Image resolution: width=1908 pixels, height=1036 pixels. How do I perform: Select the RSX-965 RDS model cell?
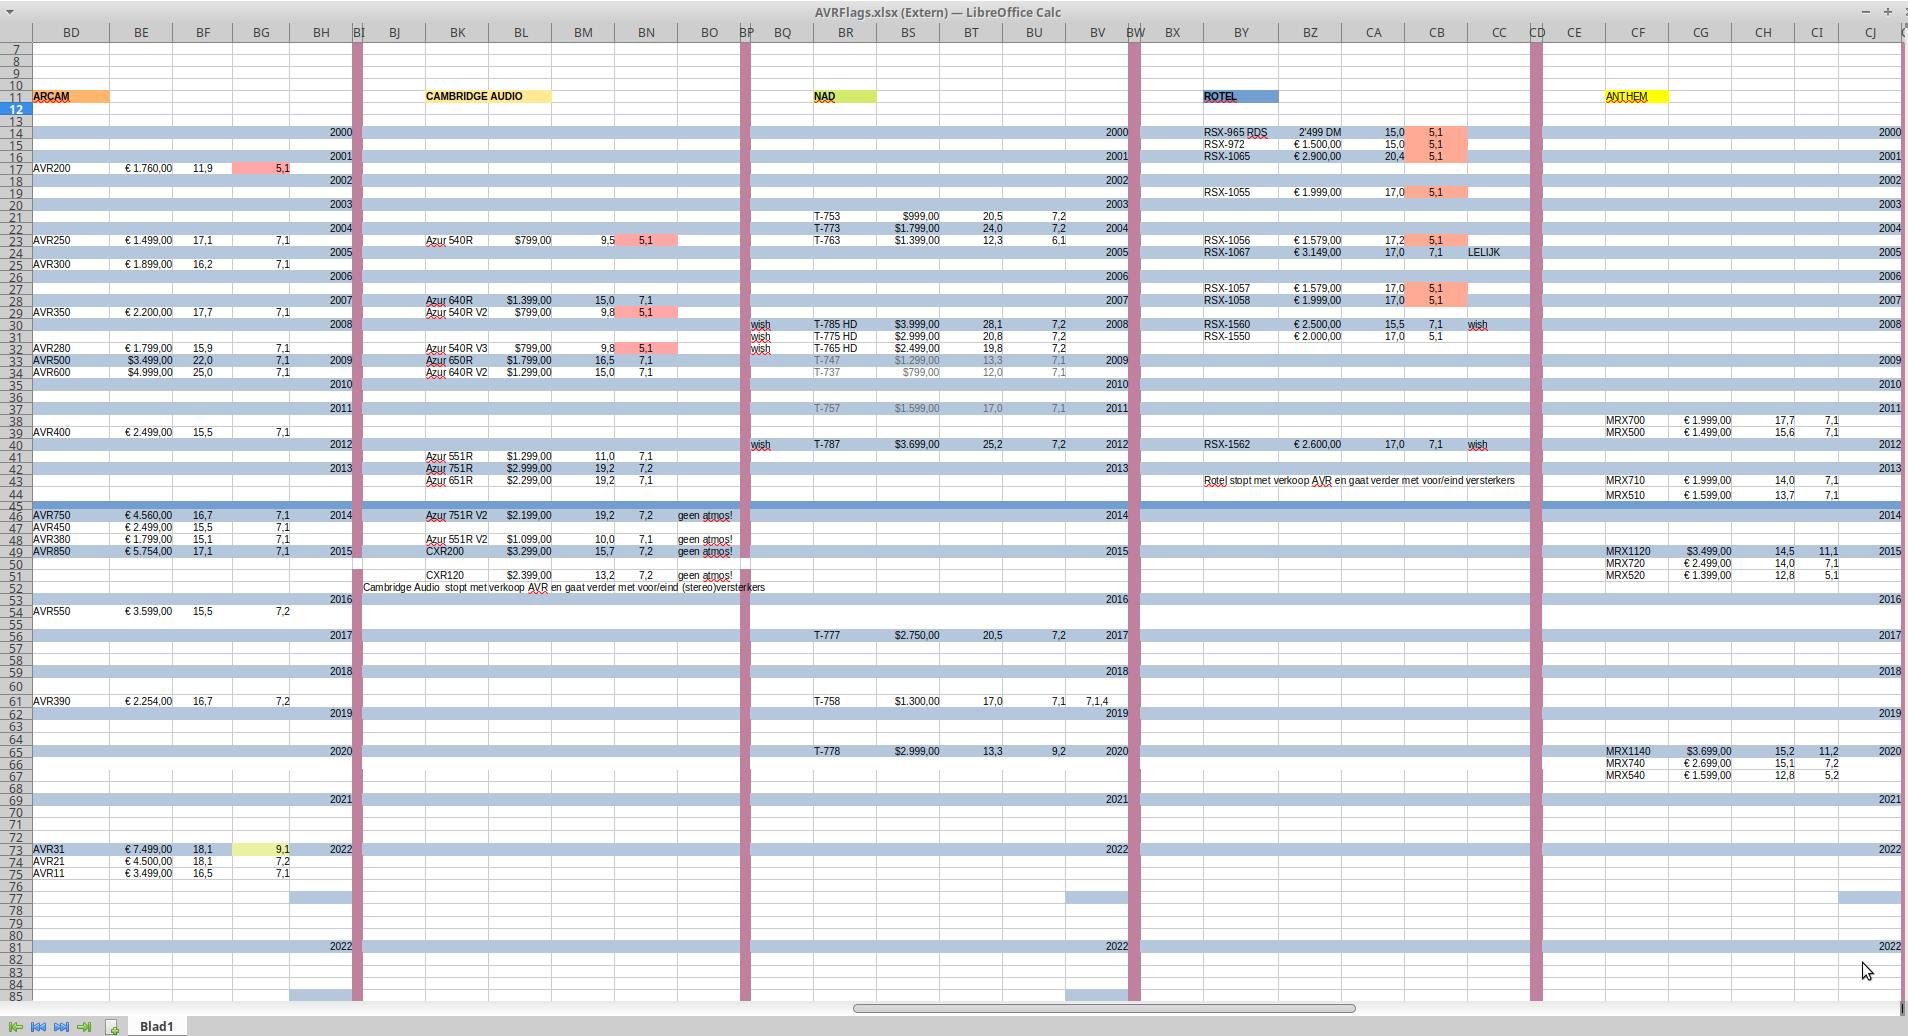(x=1240, y=132)
